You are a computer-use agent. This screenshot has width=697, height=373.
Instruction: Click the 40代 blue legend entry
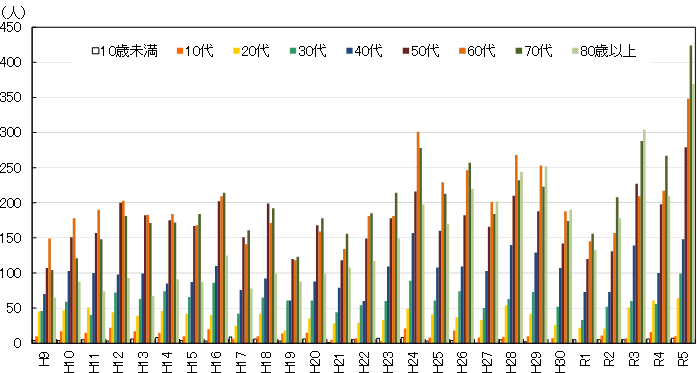point(365,51)
